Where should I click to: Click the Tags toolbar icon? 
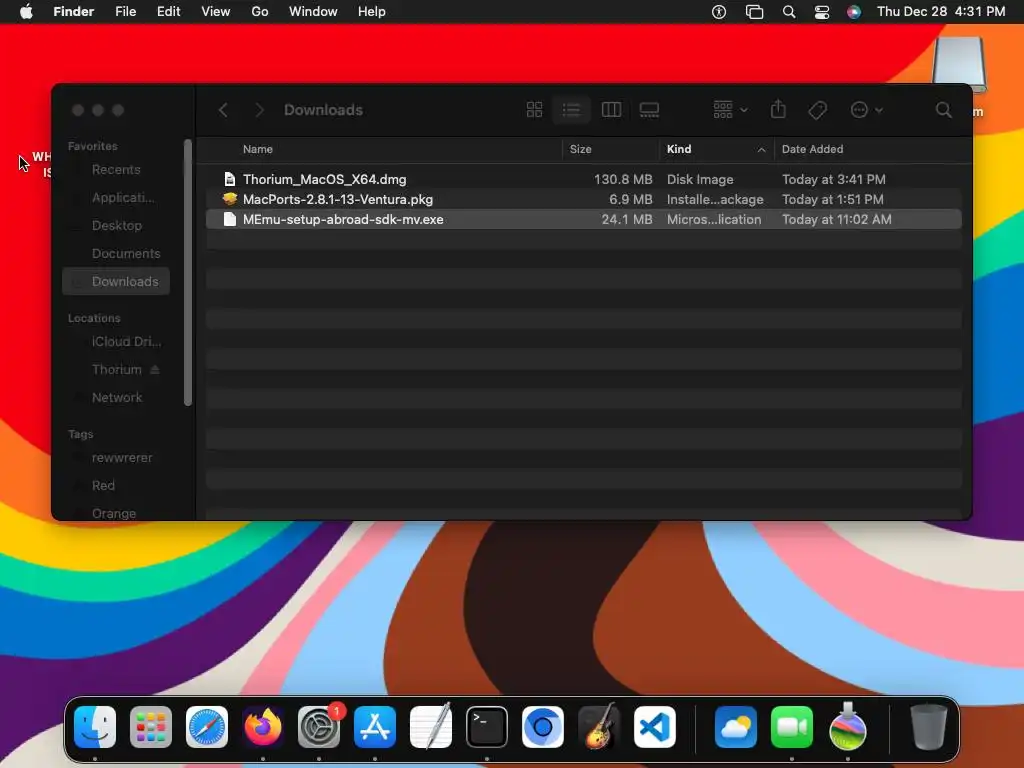point(817,110)
